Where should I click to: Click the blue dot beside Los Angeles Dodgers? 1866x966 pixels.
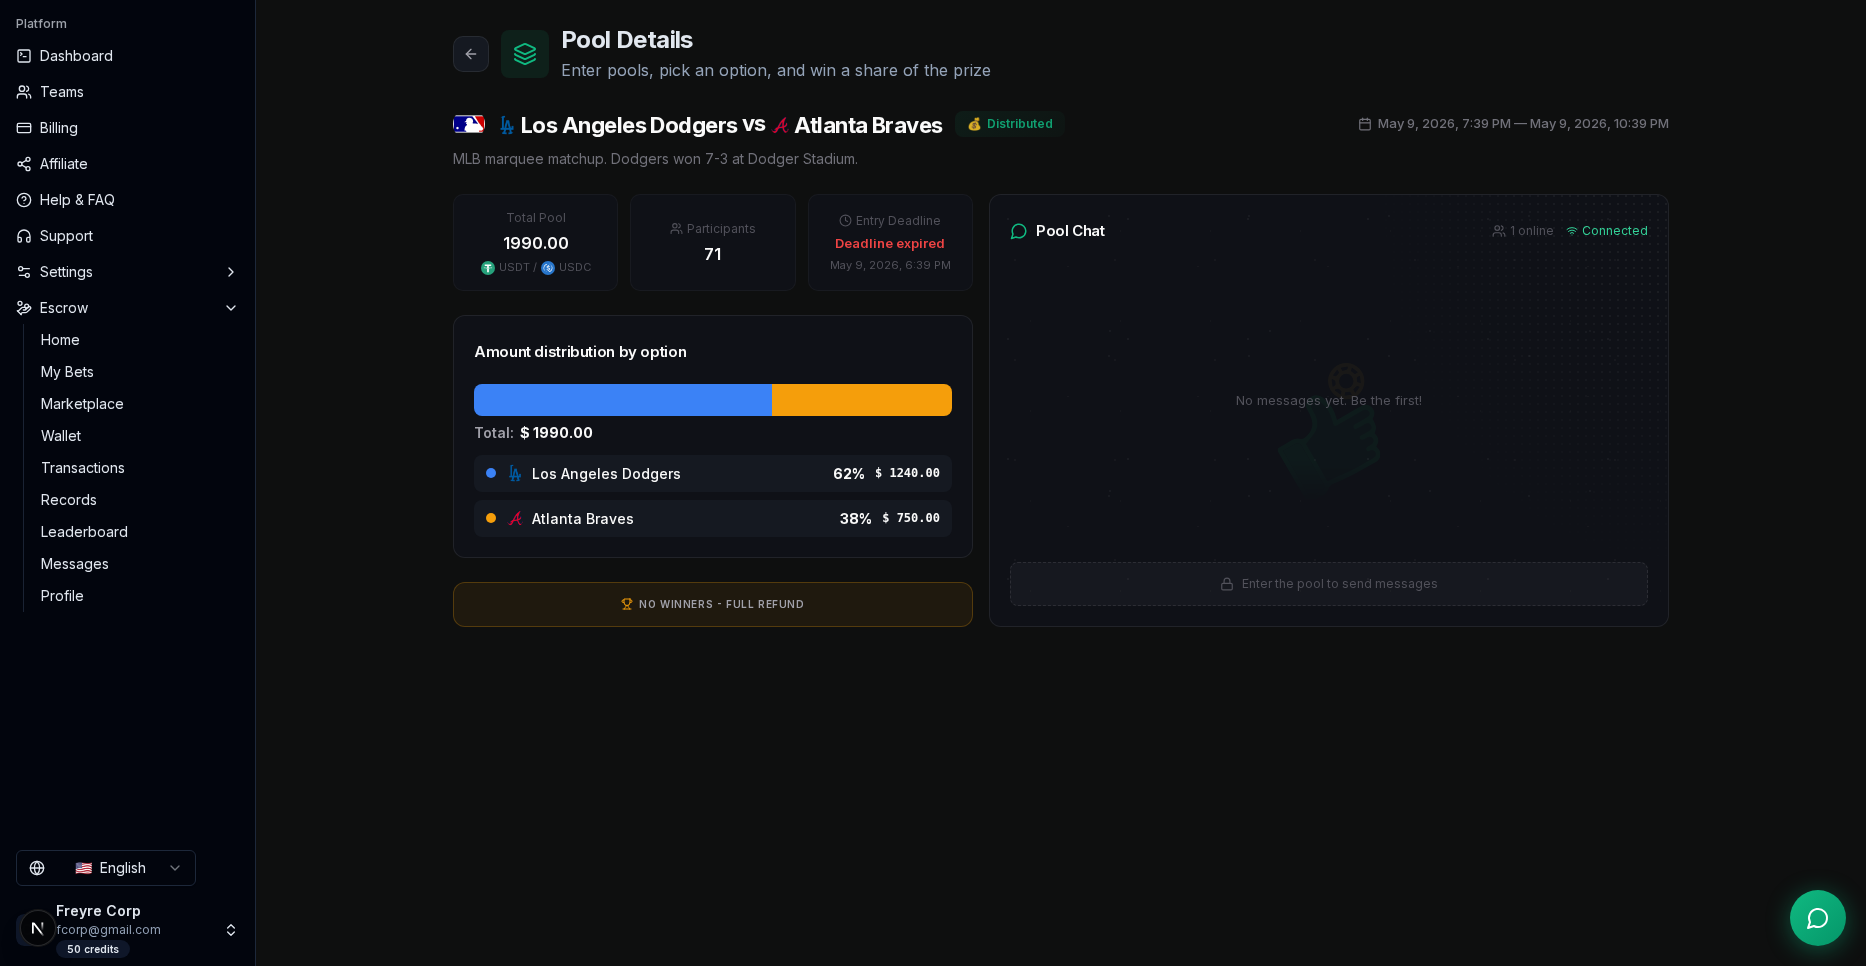[x=491, y=473]
